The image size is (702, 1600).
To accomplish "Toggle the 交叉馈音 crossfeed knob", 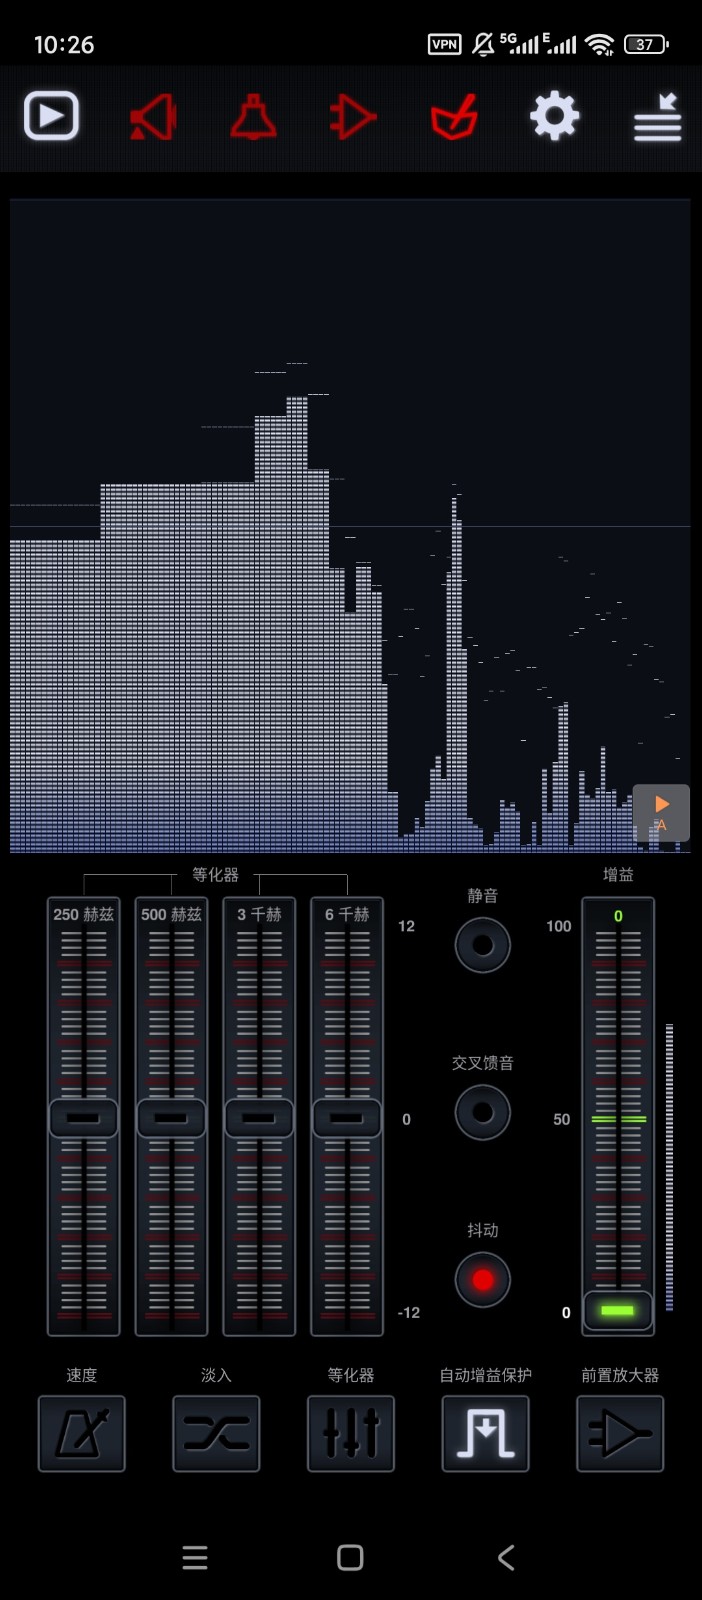I will click(483, 1112).
